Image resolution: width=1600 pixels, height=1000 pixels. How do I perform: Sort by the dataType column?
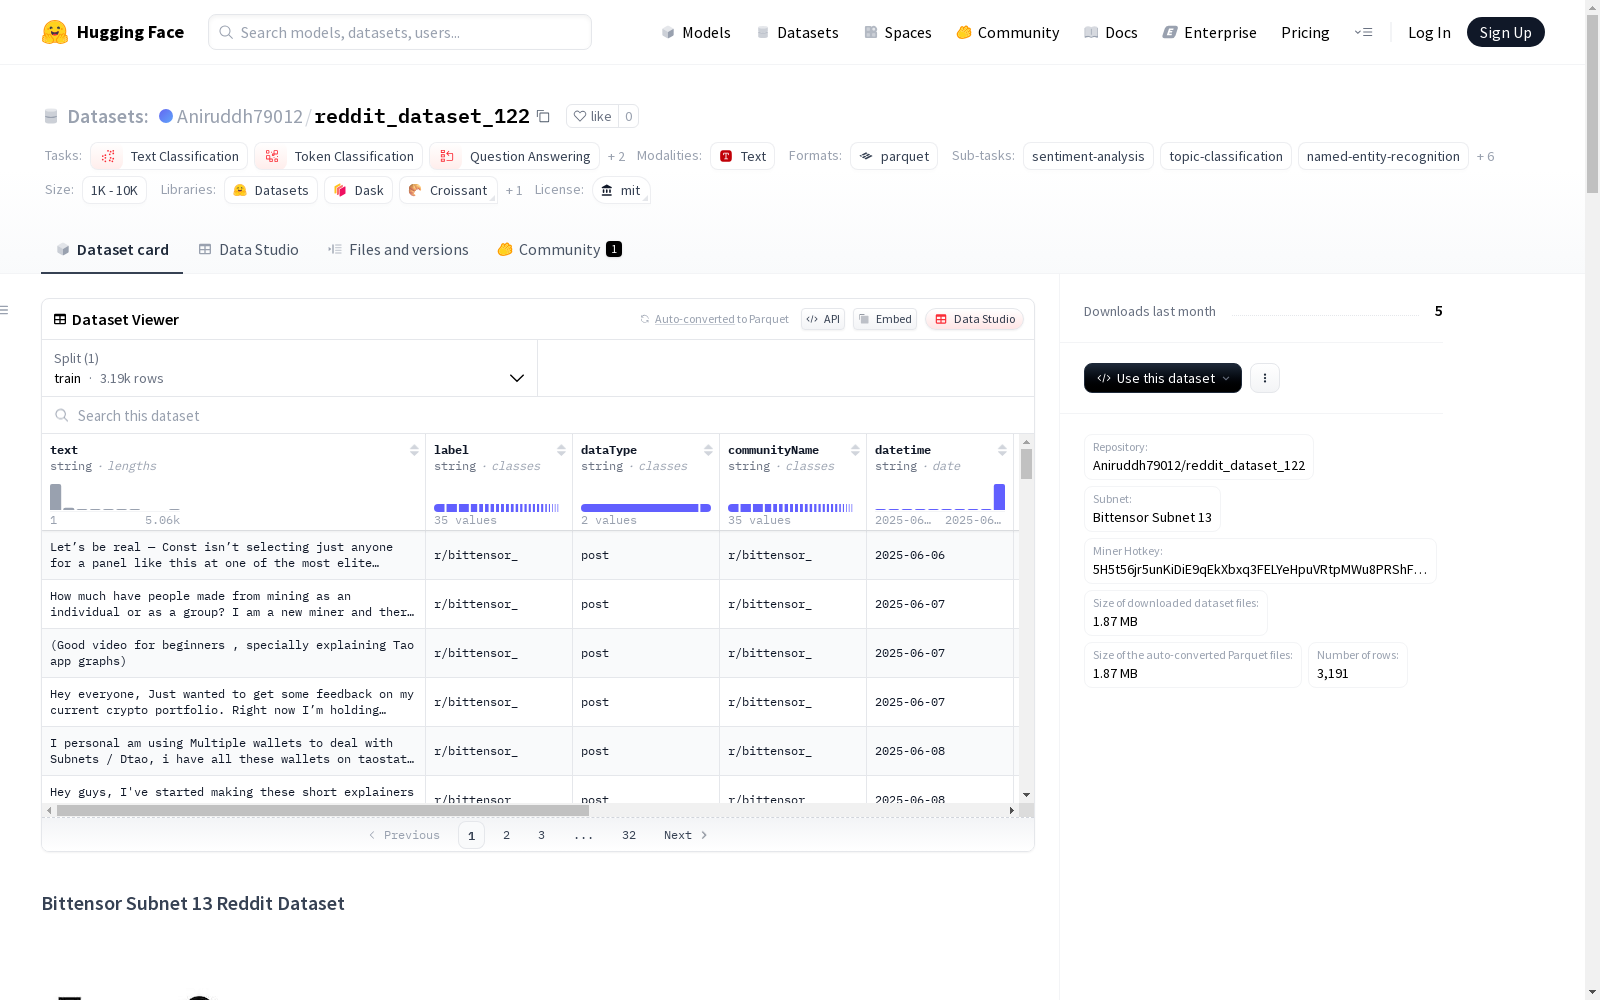708,450
